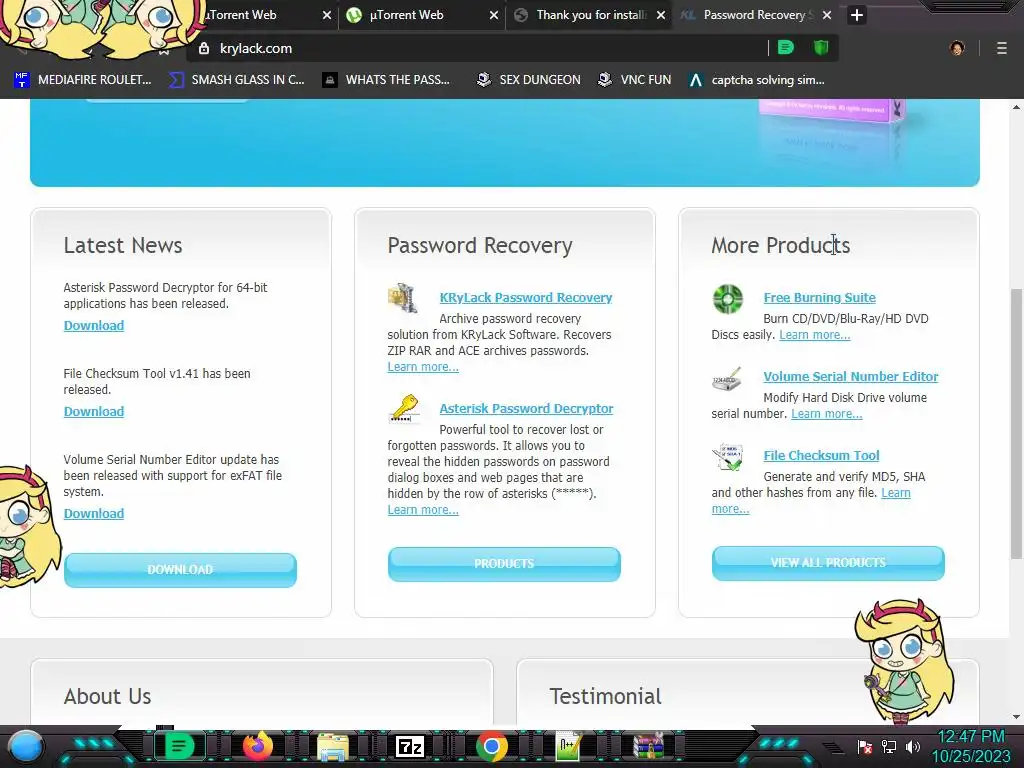1024x768 pixels.
Task: Click the Free Burning Suite disc icon
Action: click(728, 299)
